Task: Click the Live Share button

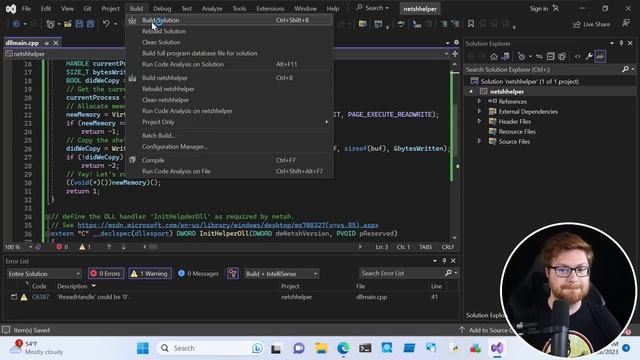Action: [591, 24]
